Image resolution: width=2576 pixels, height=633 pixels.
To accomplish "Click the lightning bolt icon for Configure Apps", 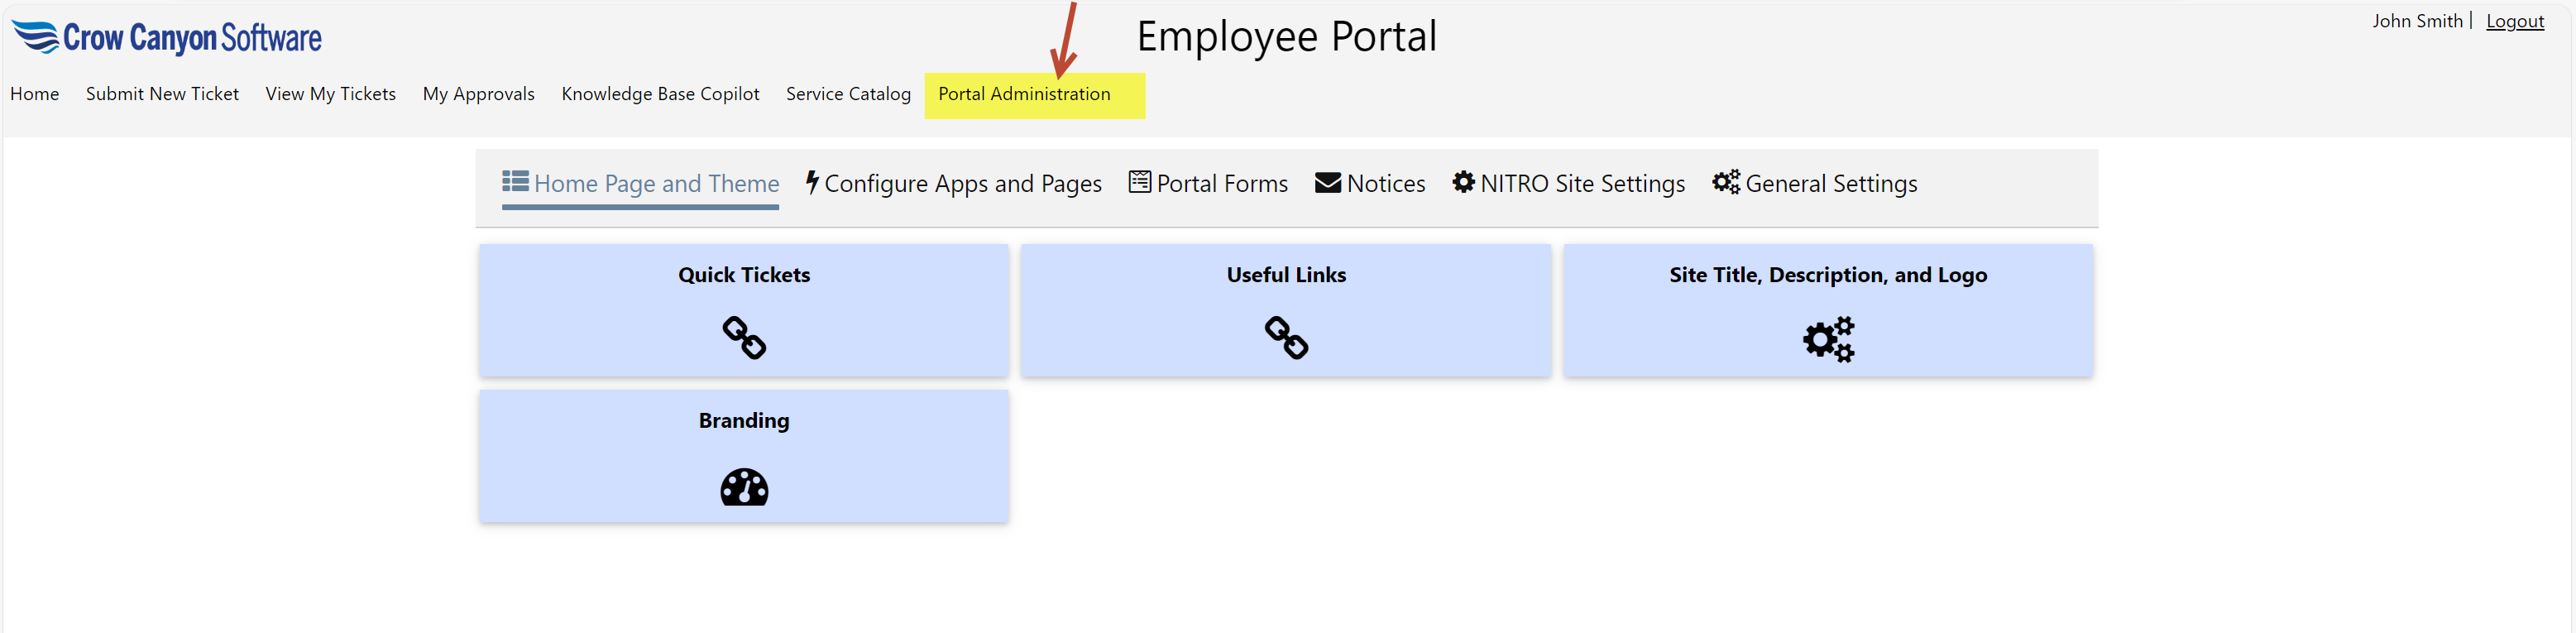I will click(812, 182).
